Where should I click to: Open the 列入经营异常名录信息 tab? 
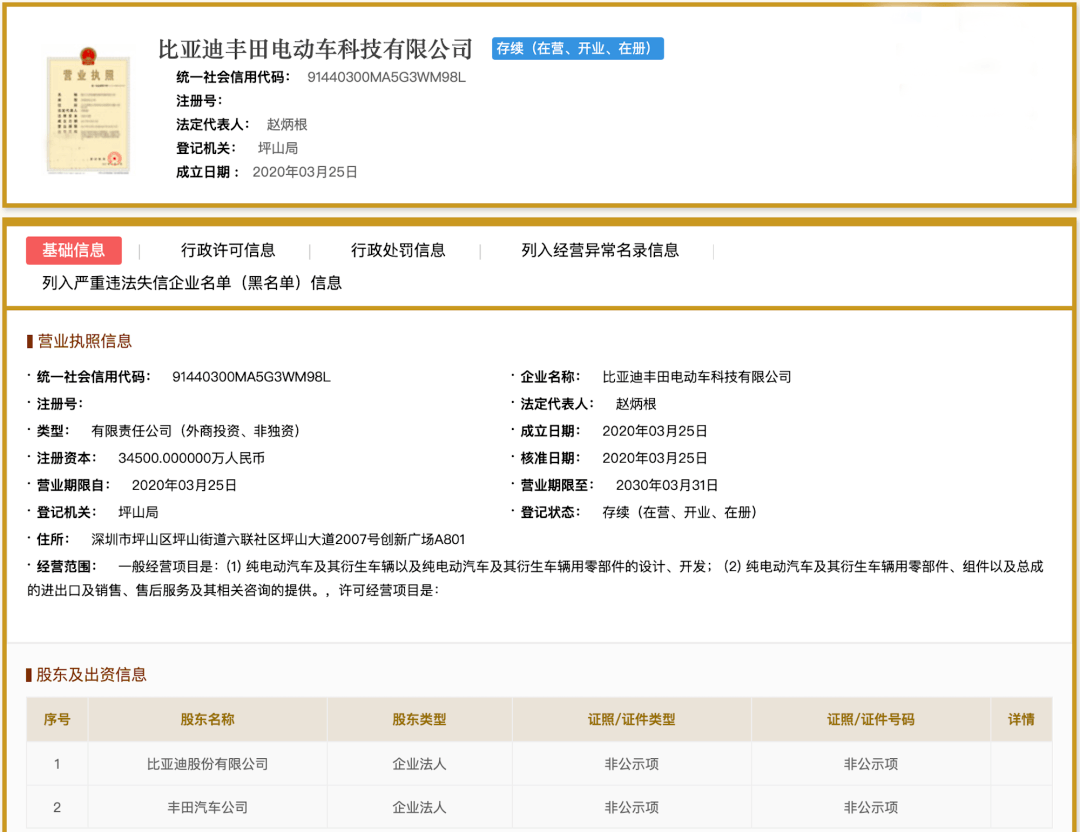pyautogui.click(x=600, y=250)
